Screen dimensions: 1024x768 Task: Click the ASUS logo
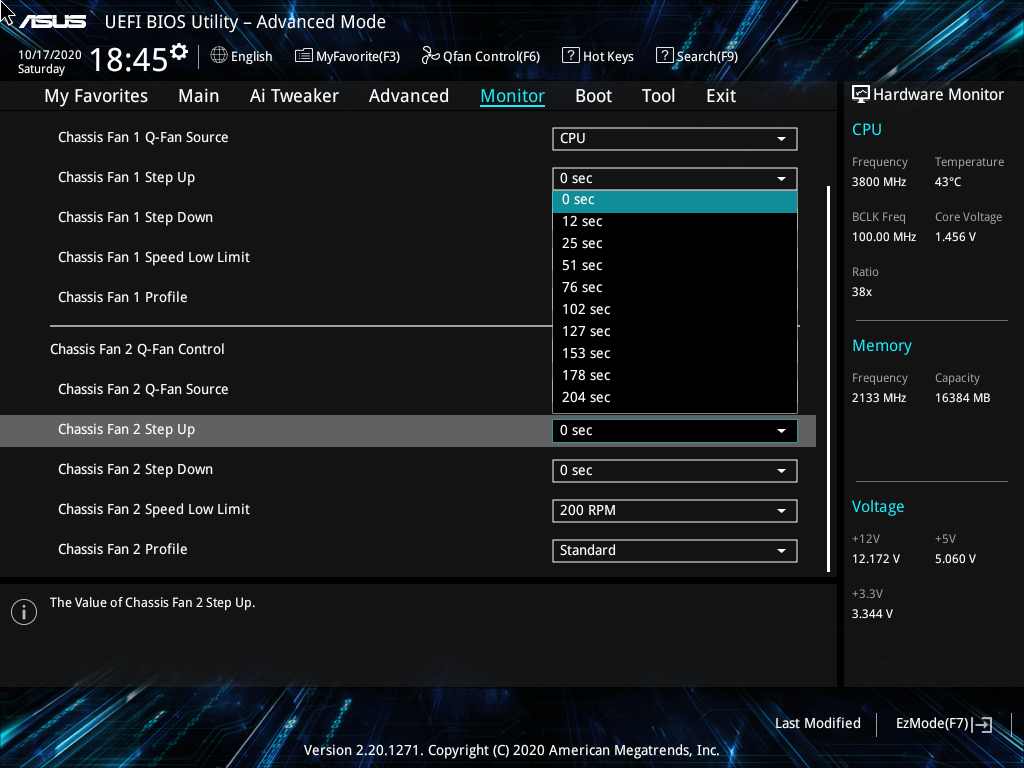52,22
